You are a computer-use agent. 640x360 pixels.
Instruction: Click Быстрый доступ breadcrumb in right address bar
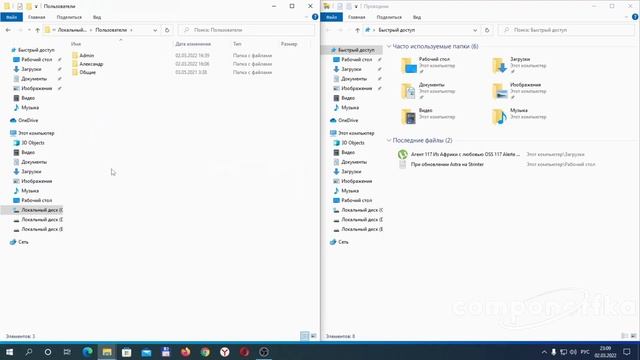[x=396, y=30]
